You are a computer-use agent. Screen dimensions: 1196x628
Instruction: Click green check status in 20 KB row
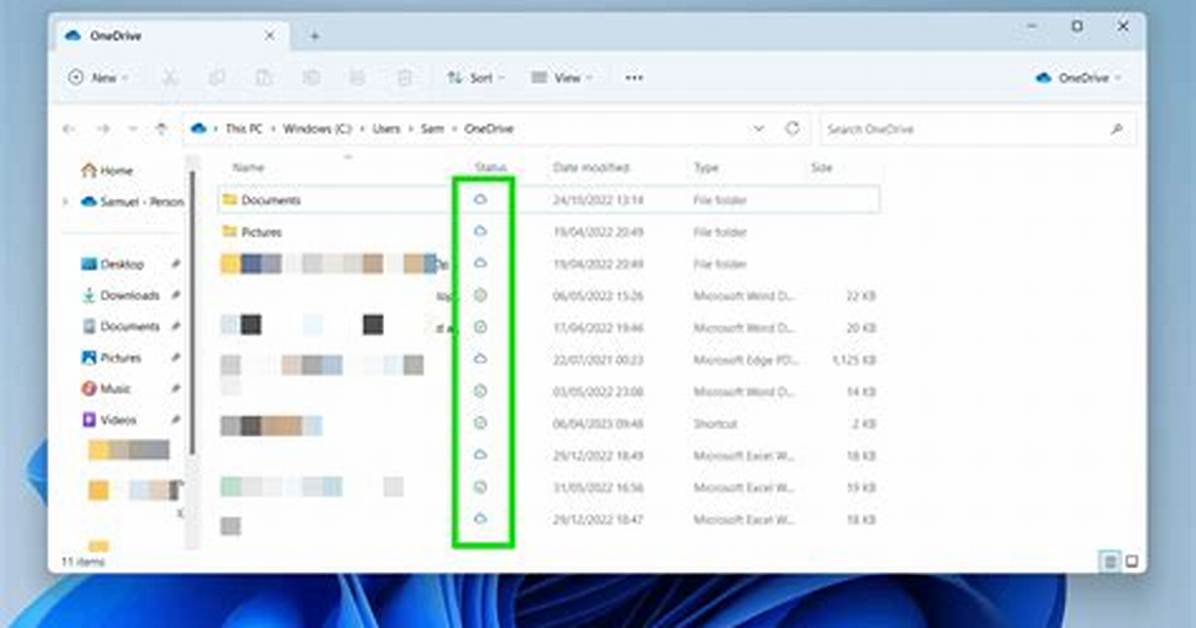(480, 327)
